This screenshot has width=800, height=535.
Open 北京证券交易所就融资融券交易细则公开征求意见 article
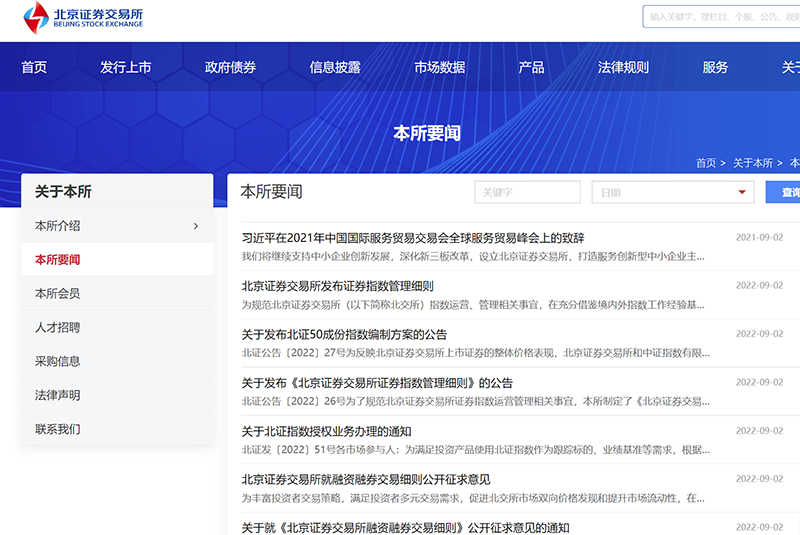click(366, 479)
